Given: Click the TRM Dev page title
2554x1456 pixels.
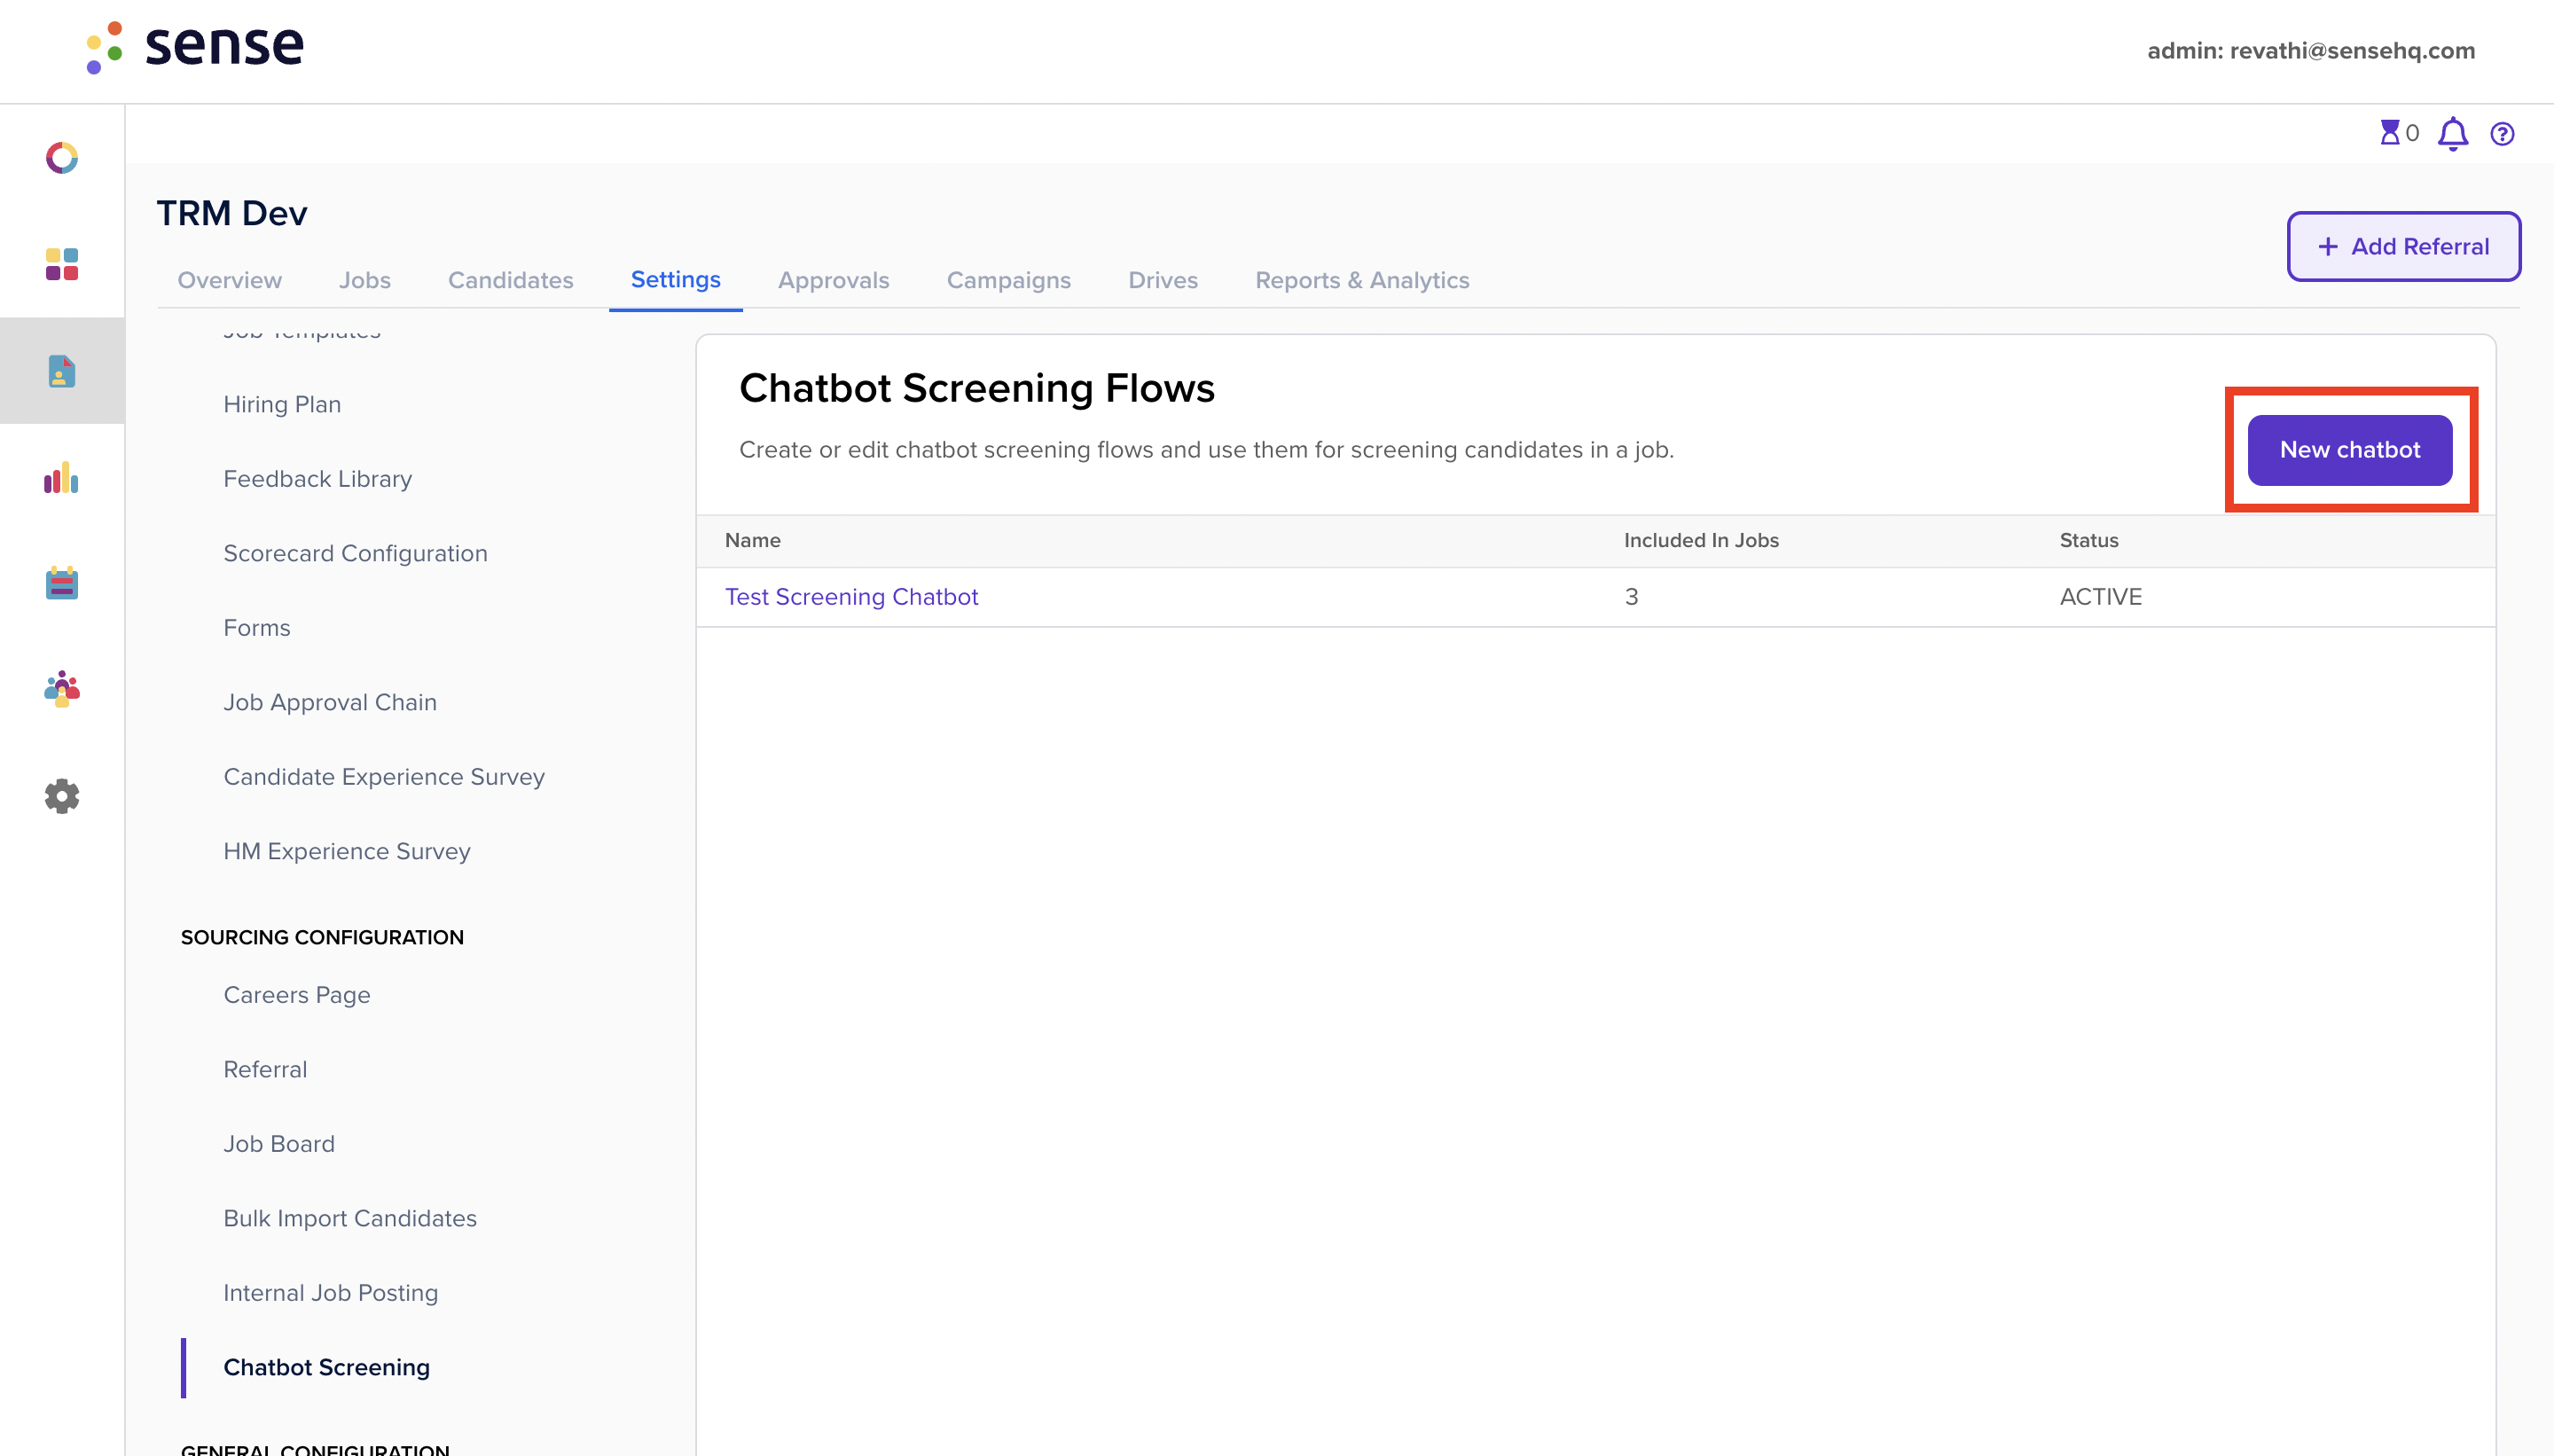Looking at the screenshot, I should click(x=232, y=213).
